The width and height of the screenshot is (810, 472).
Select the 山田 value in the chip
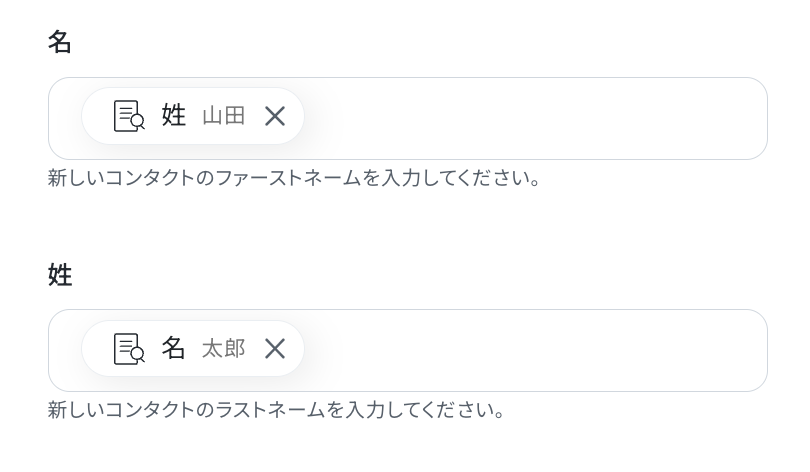coord(224,116)
